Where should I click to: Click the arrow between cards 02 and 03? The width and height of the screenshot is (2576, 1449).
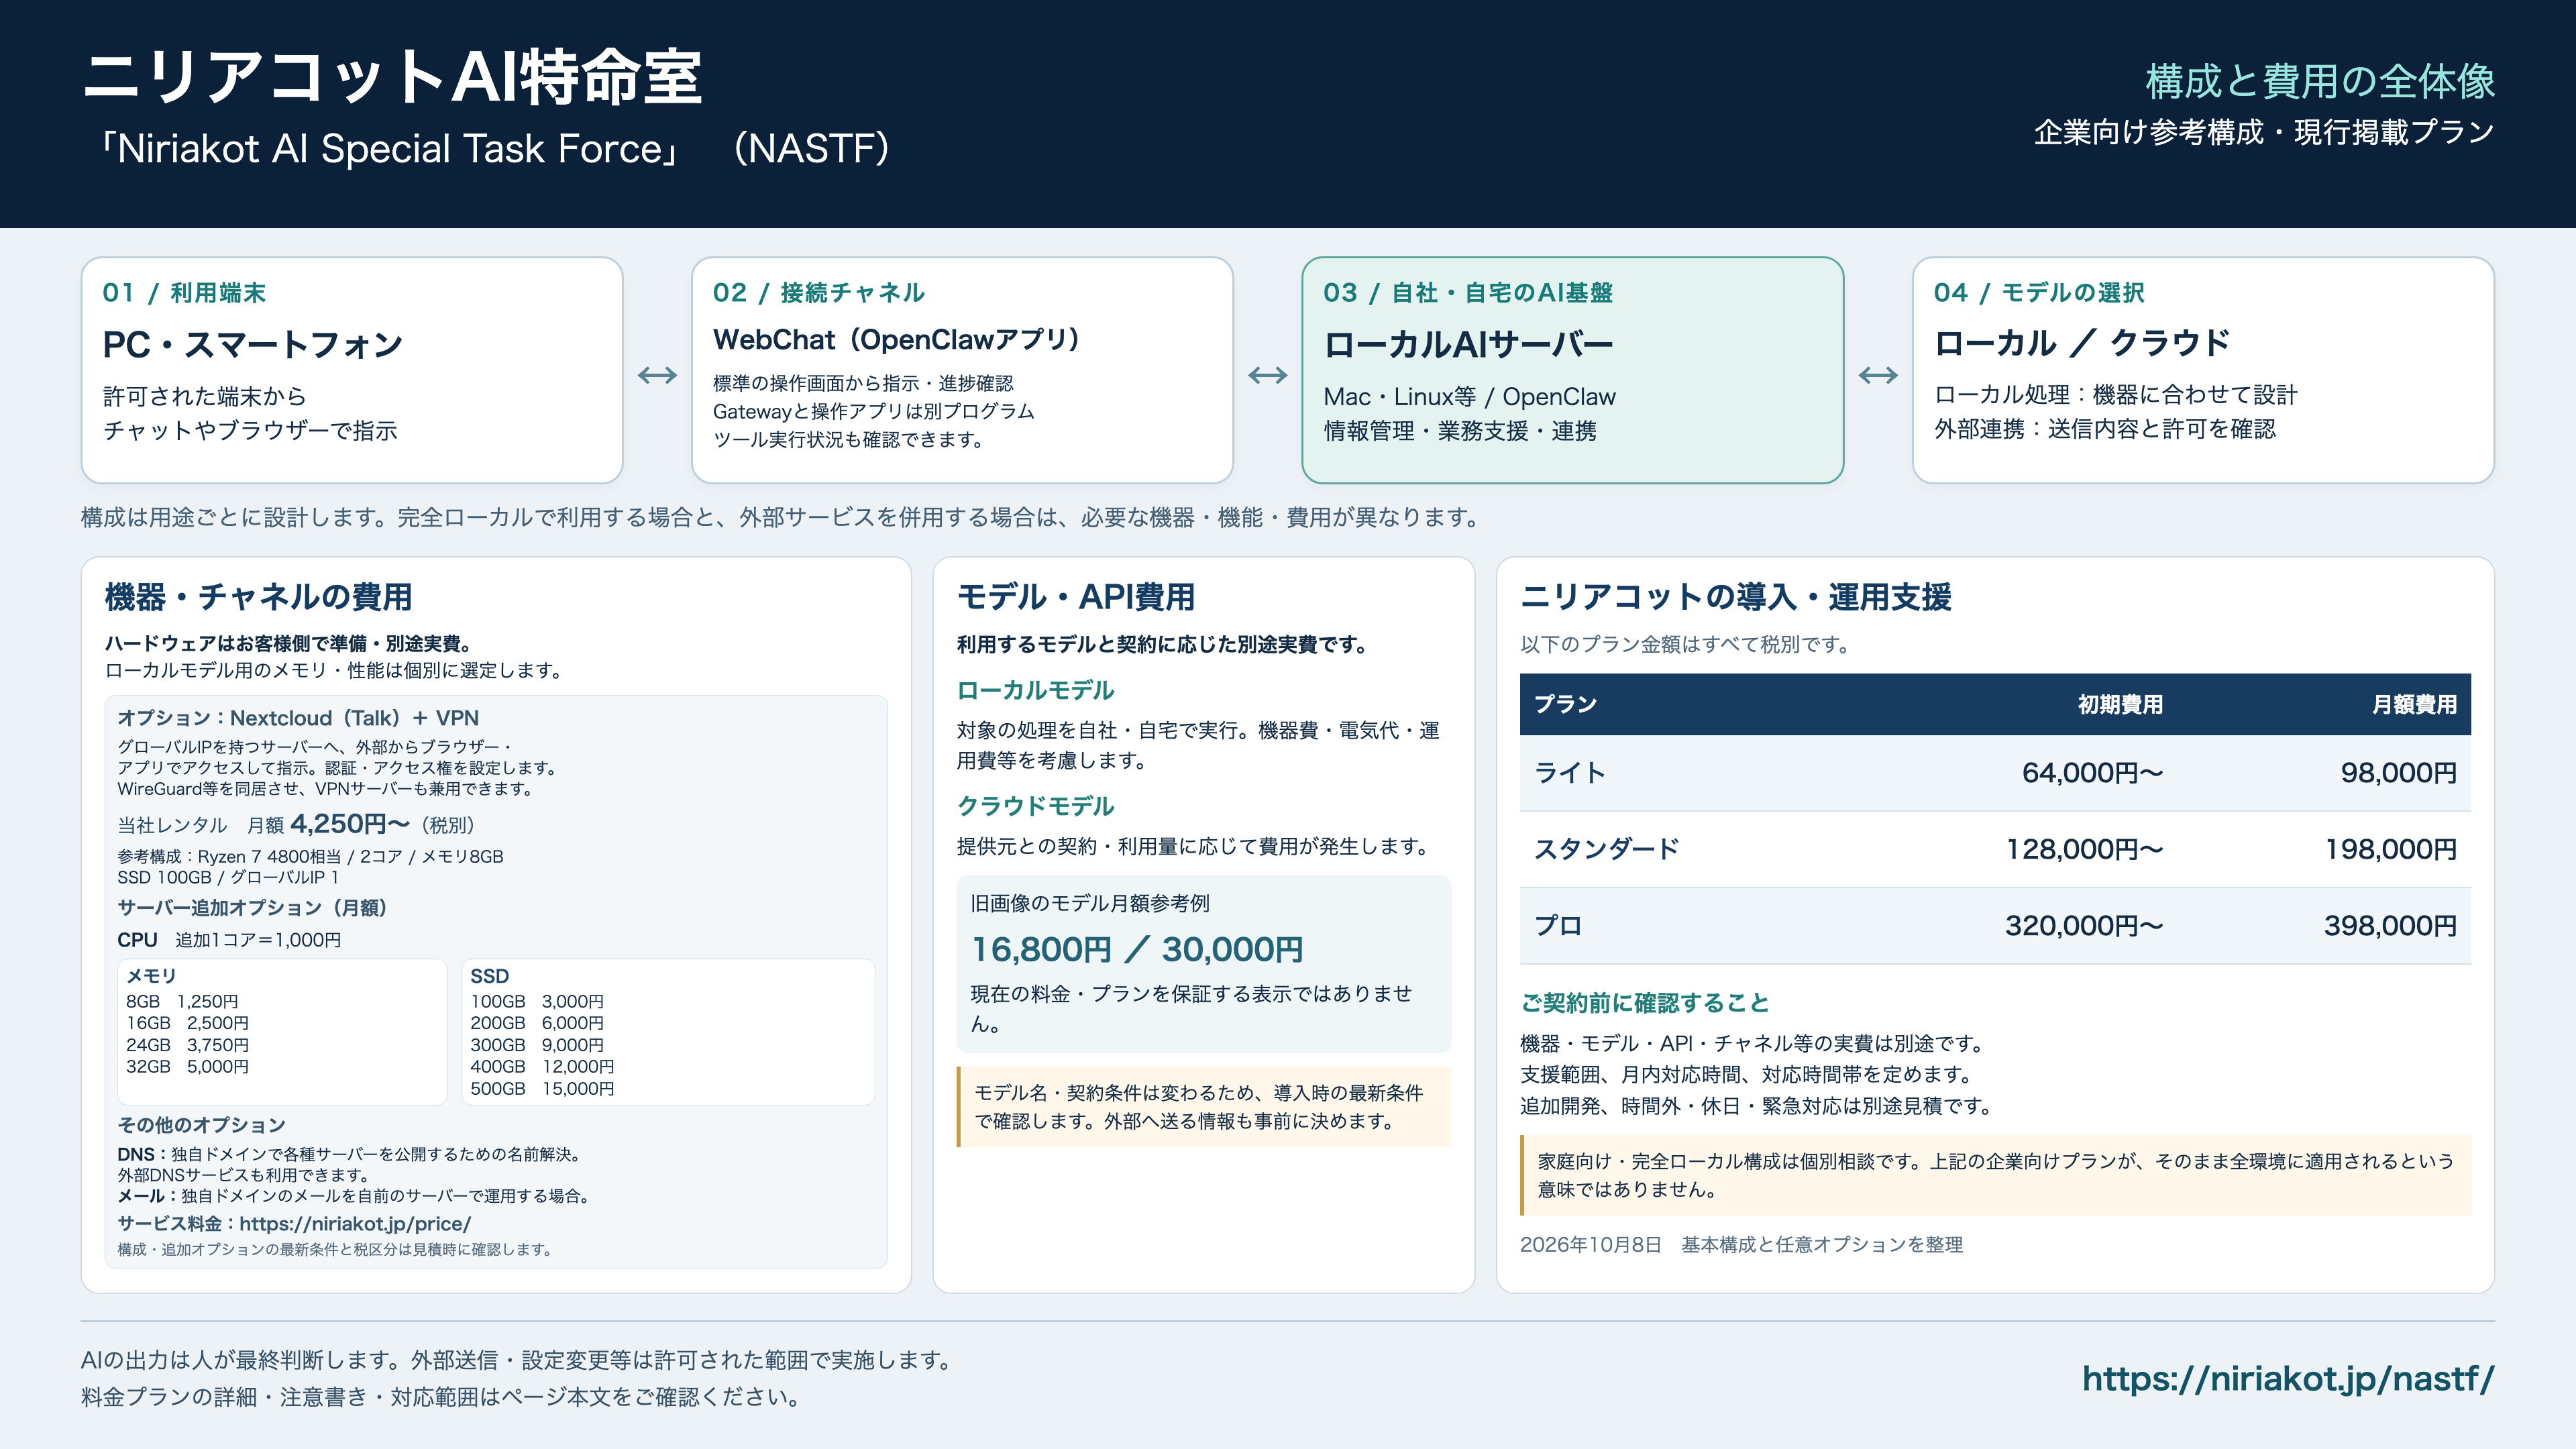tap(1267, 375)
